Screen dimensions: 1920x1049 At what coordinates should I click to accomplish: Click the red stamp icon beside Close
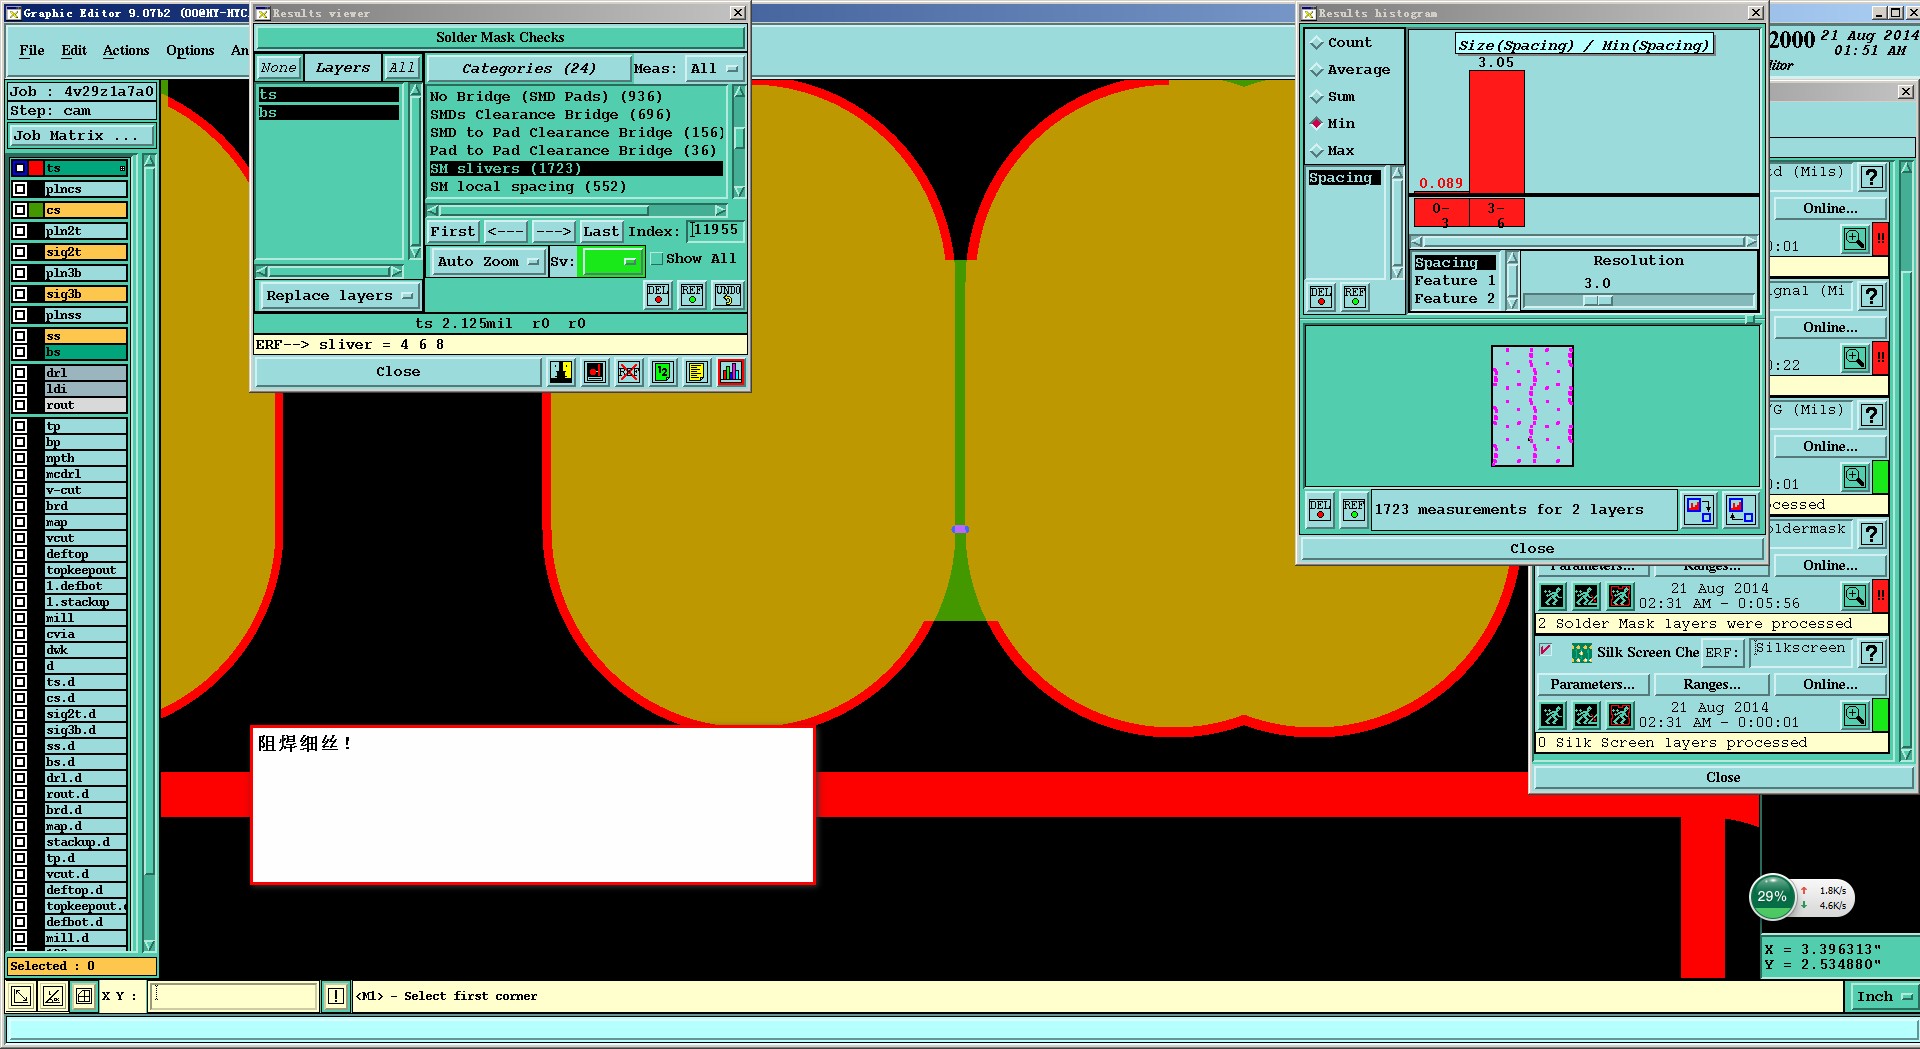(x=595, y=372)
